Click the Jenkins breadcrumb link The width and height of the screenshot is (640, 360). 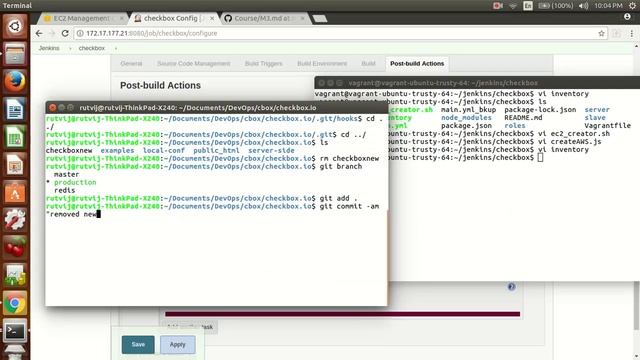click(49, 48)
